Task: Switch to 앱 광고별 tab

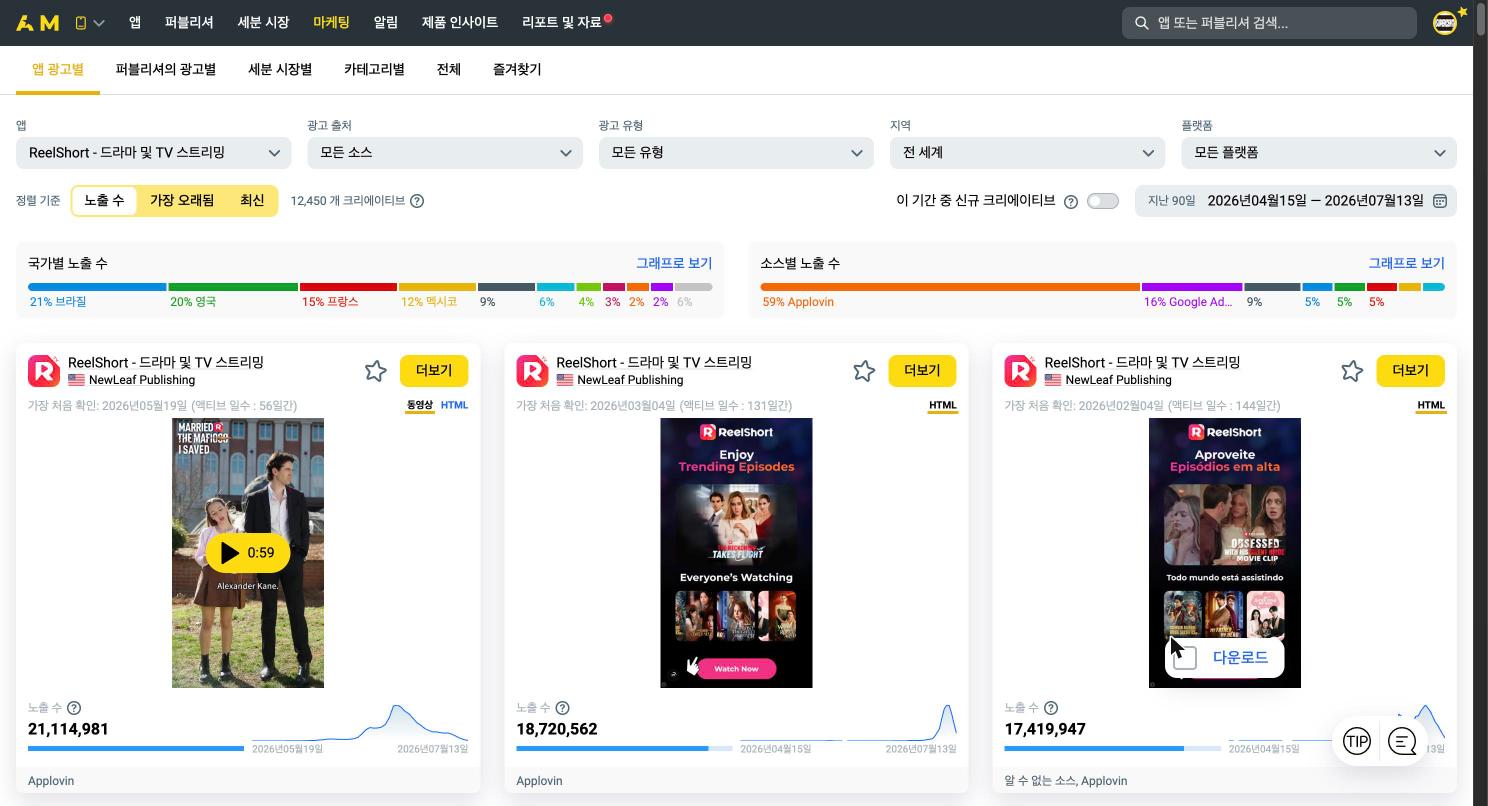Action: [x=58, y=70]
